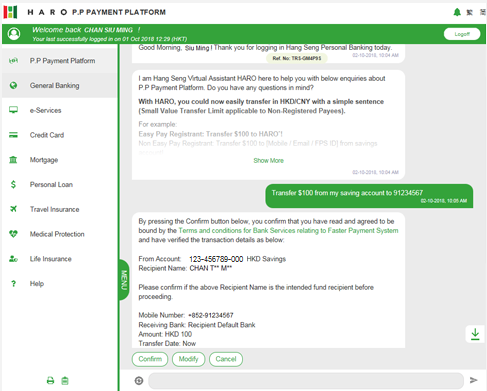
Task: Open e-Services in the sidebar
Action: coord(59,110)
